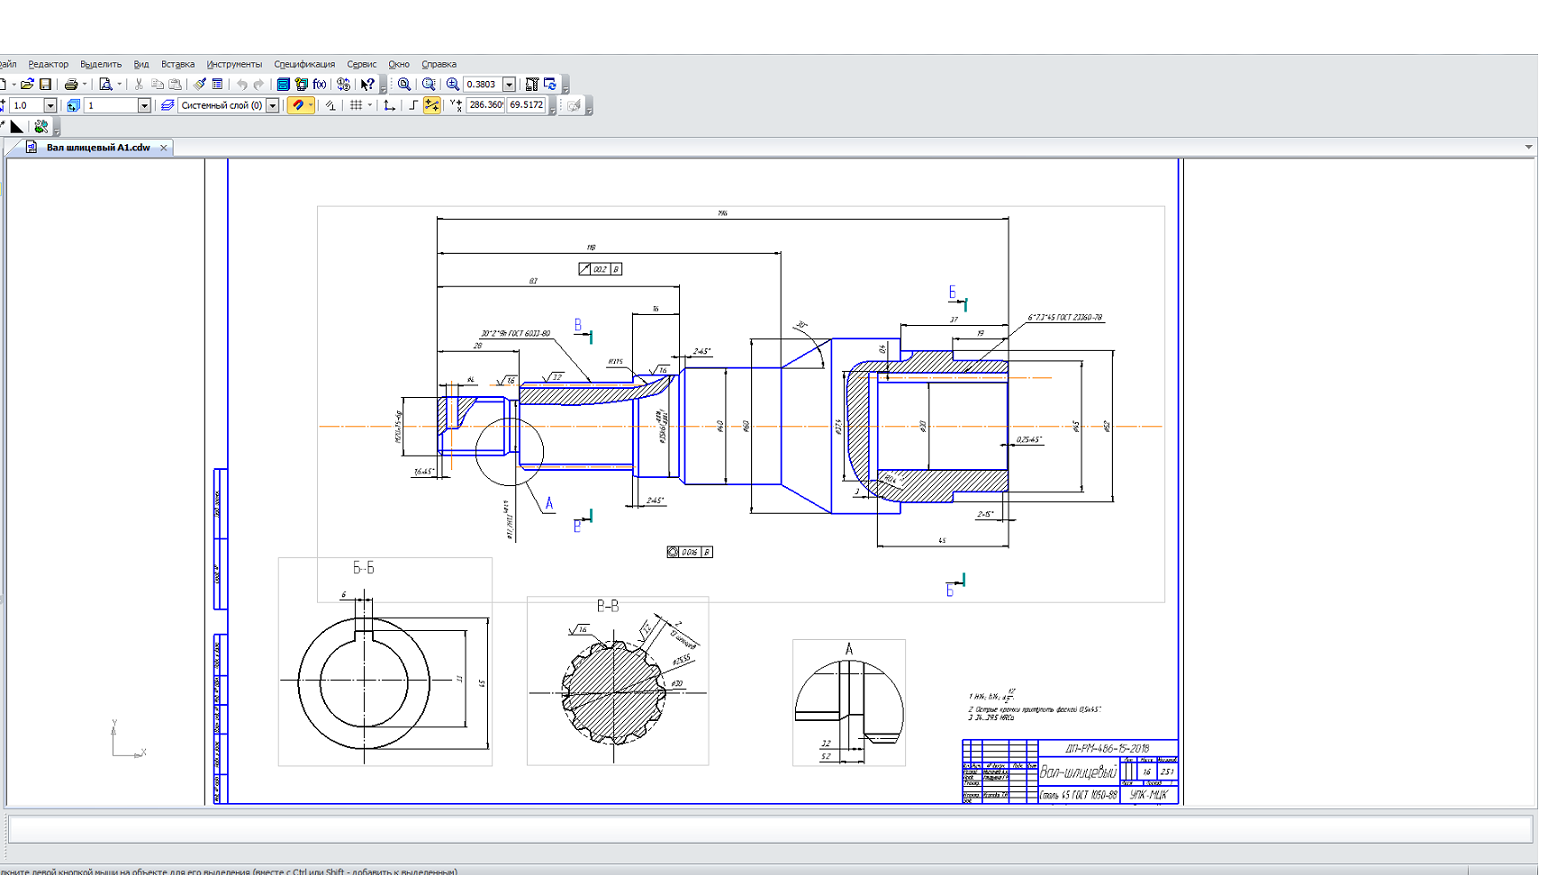Click the What's This help cursor icon

tap(367, 85)
